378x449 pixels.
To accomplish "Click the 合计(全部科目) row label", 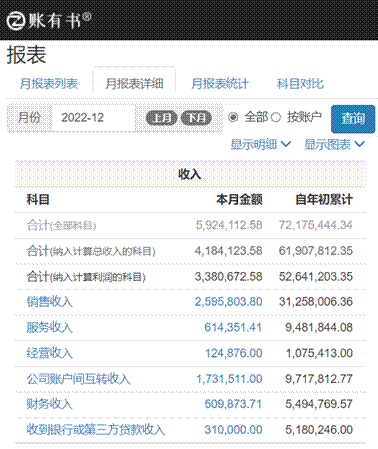I will pos(61,225).
